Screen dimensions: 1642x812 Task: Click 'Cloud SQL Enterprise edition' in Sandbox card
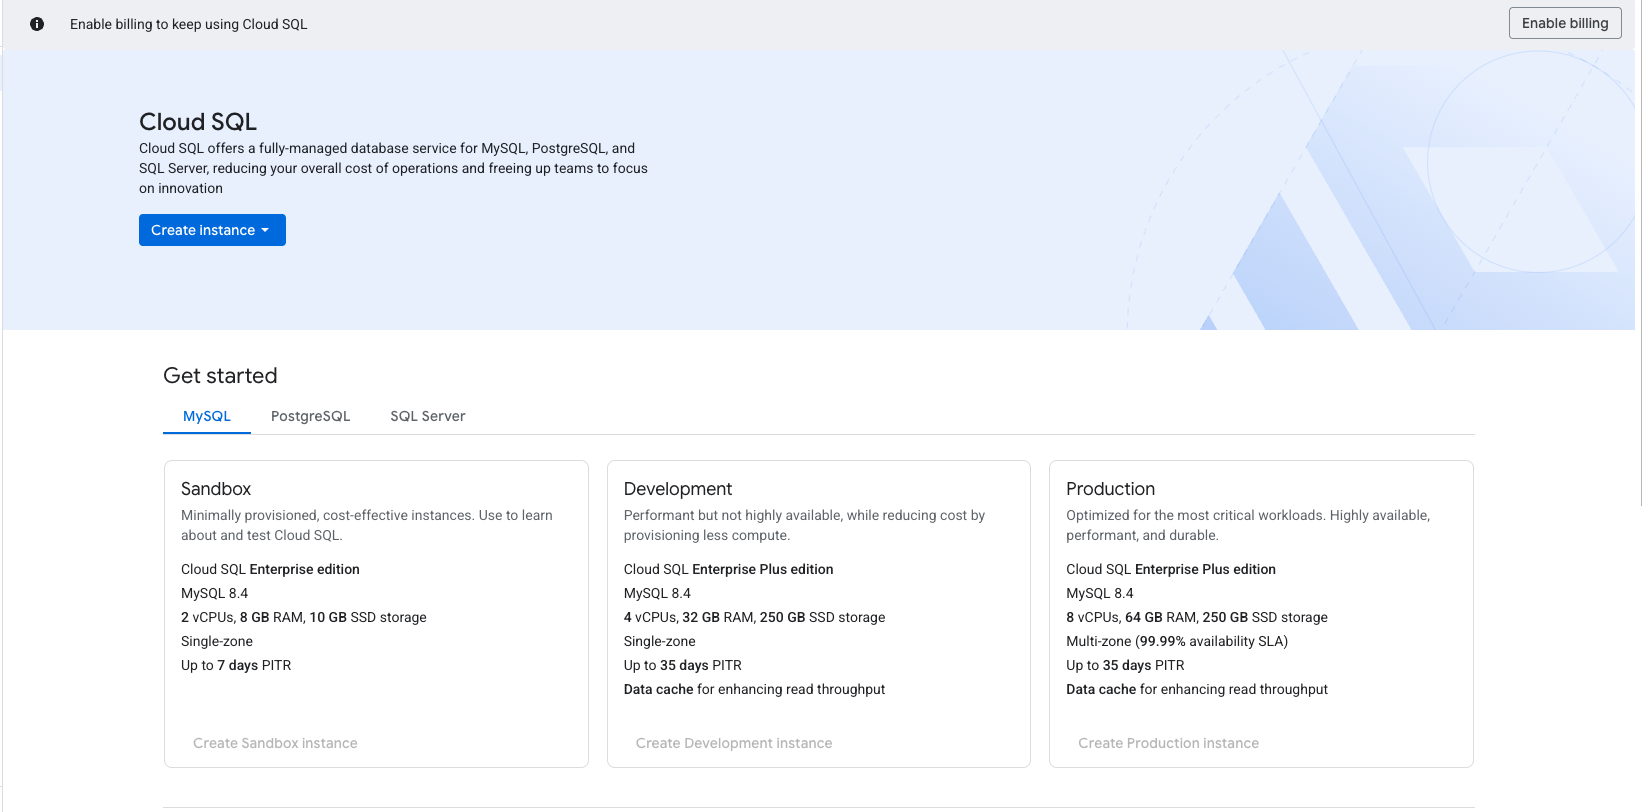[x=270, y=569]
